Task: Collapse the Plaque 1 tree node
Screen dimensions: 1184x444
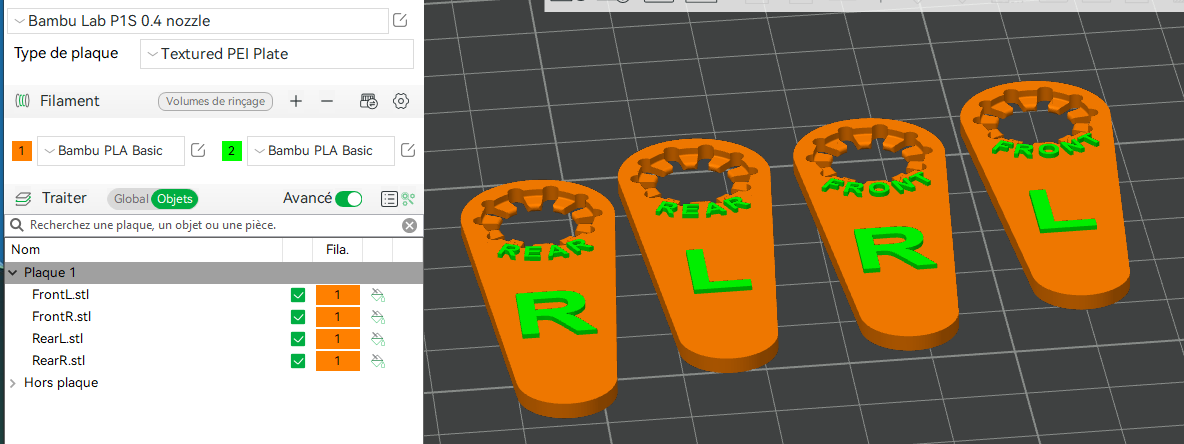Action: tap(14, 272)
